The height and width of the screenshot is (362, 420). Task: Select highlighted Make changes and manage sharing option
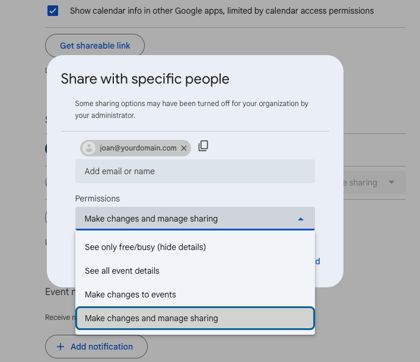tap(195, 318)
